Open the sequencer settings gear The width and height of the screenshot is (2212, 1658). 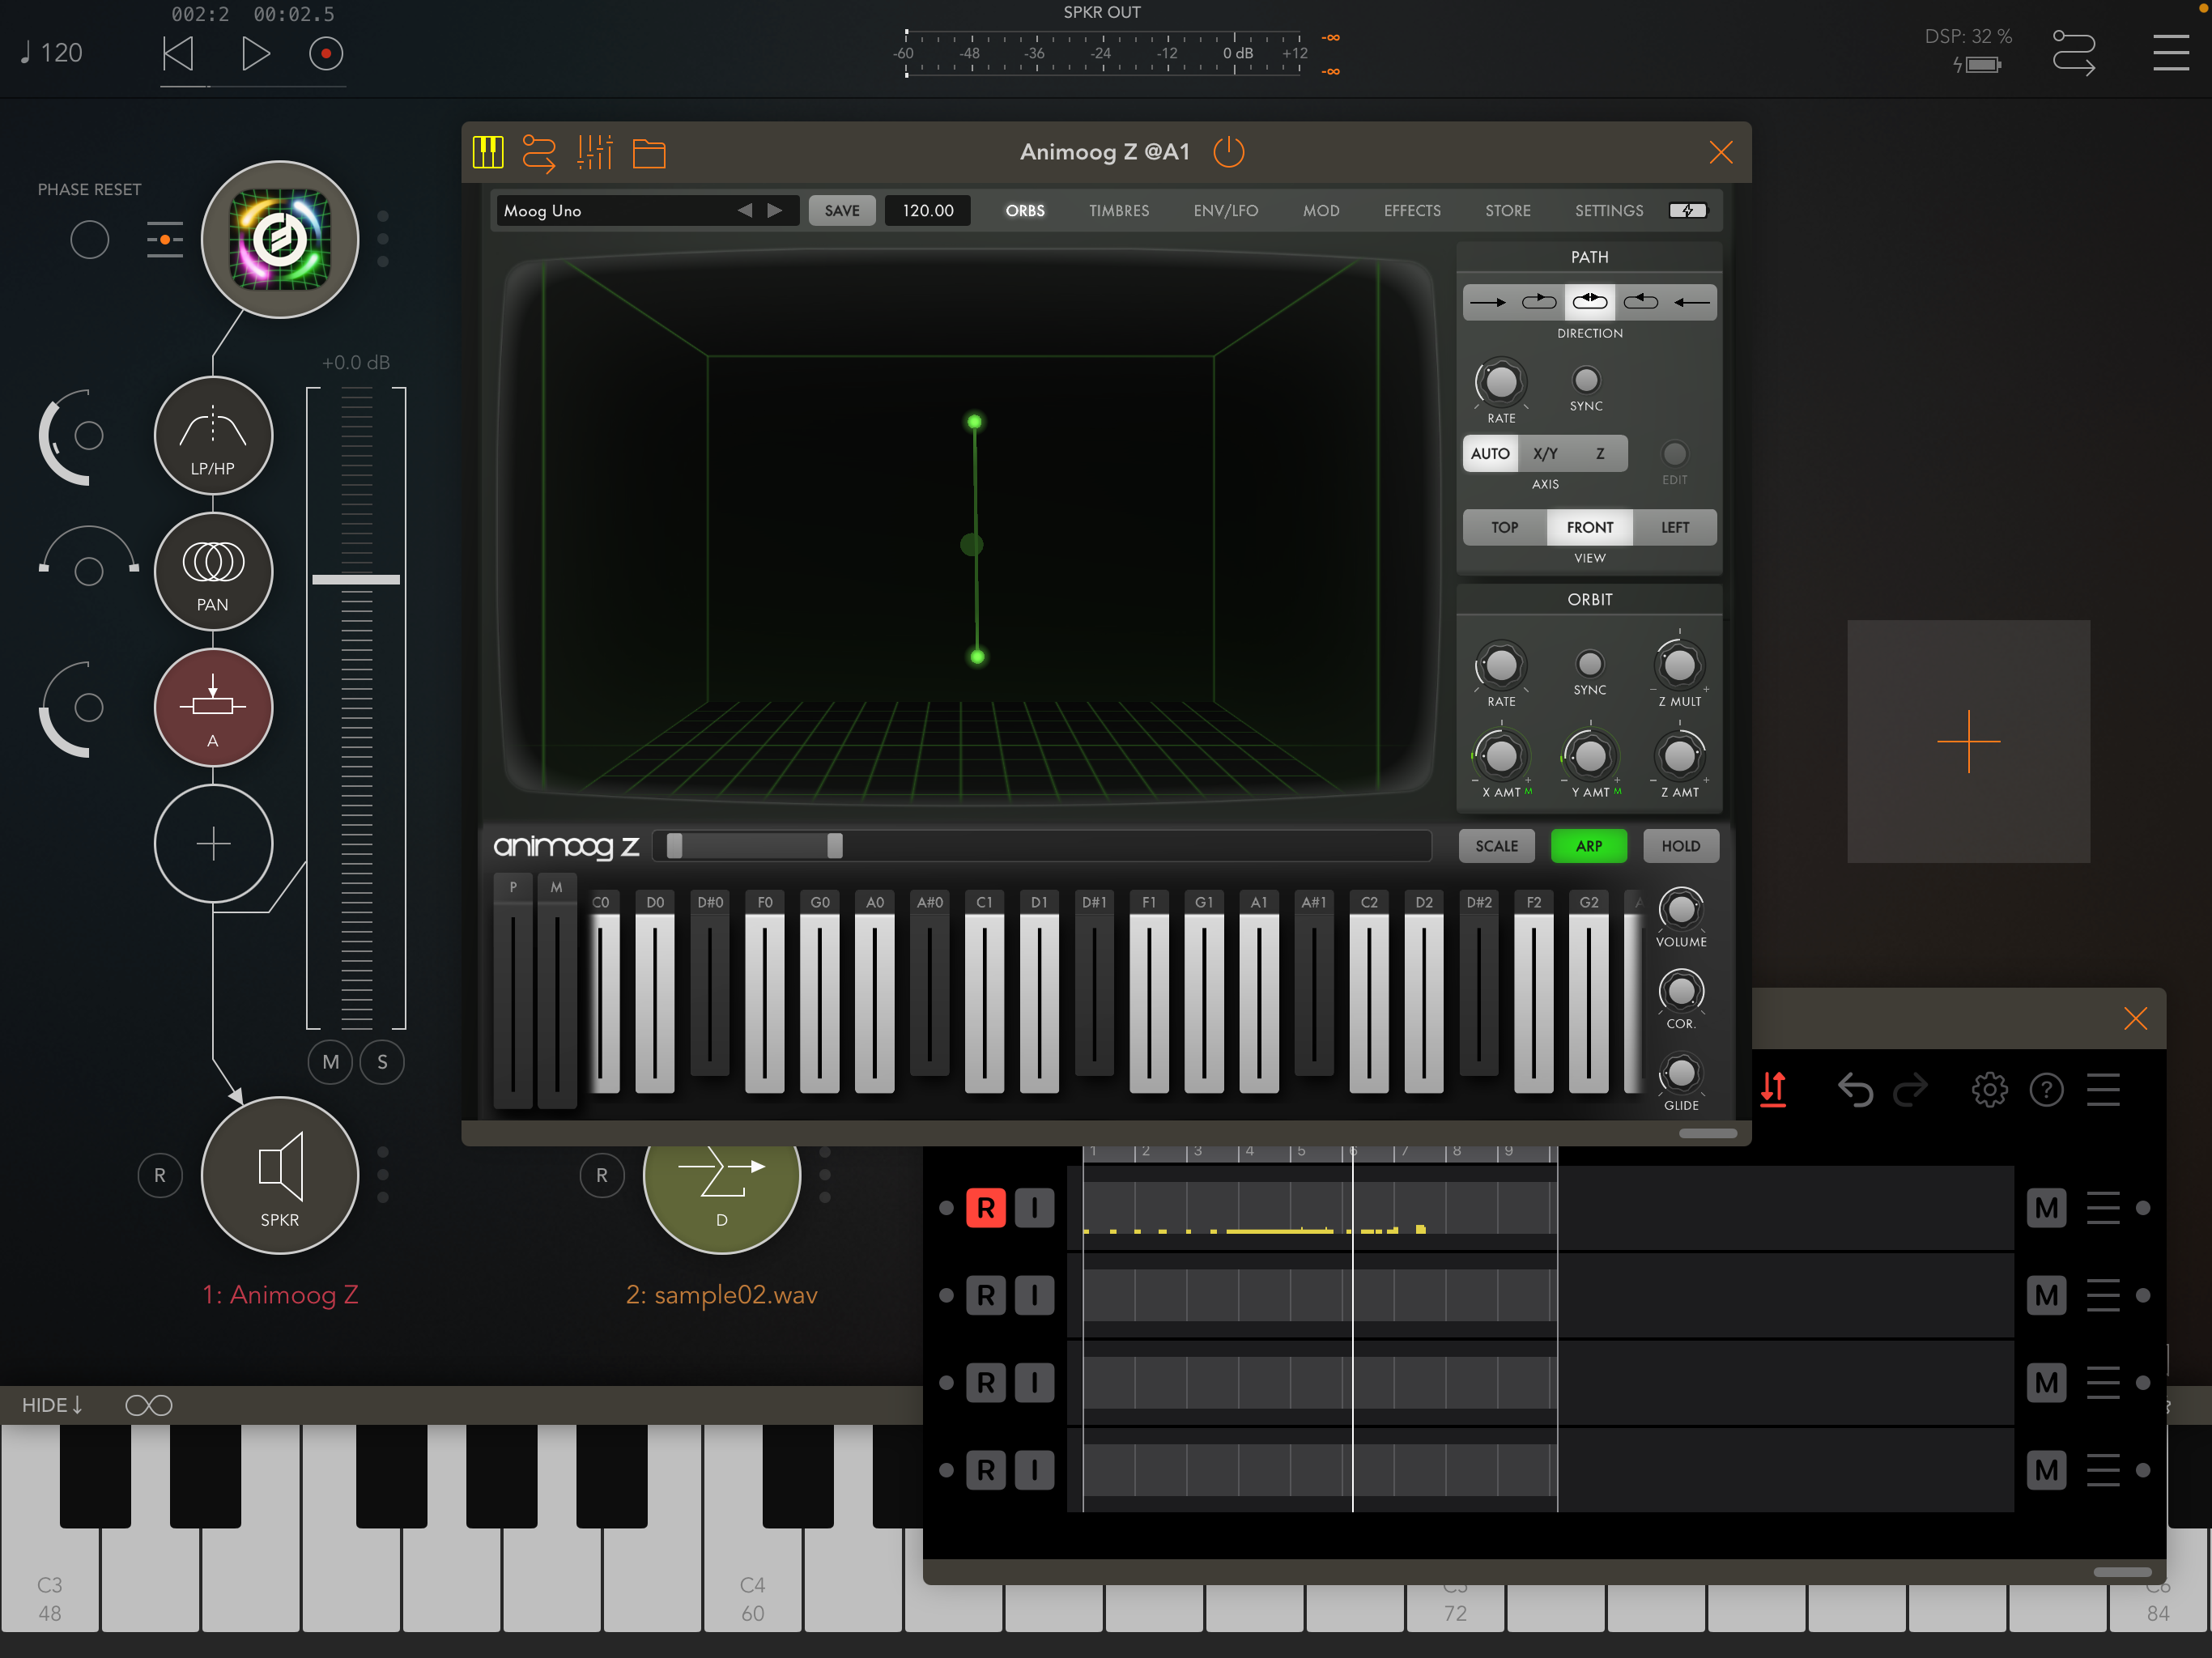click(1989, 1089)
